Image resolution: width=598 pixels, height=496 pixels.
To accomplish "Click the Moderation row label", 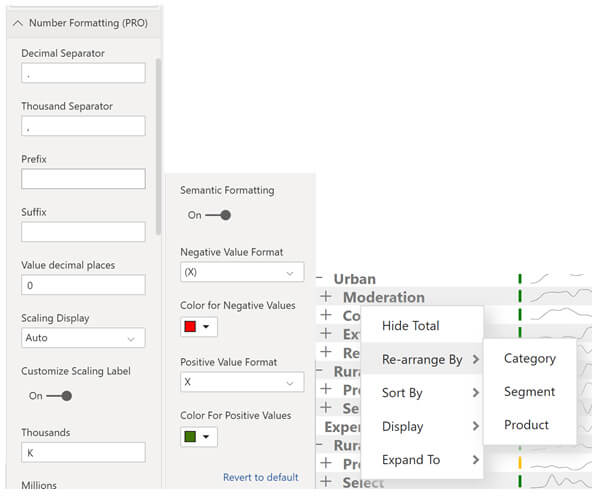I will tap(384, 297).
